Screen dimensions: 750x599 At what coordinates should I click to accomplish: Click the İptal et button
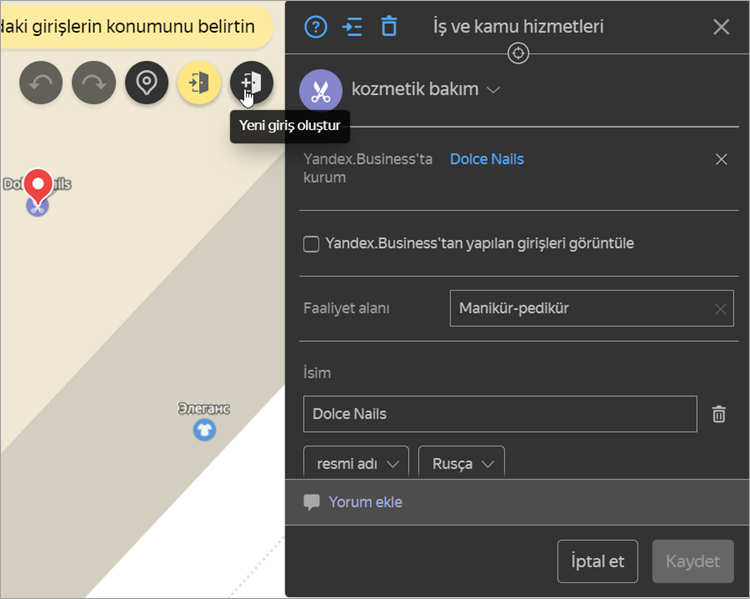tap(597, 561)
